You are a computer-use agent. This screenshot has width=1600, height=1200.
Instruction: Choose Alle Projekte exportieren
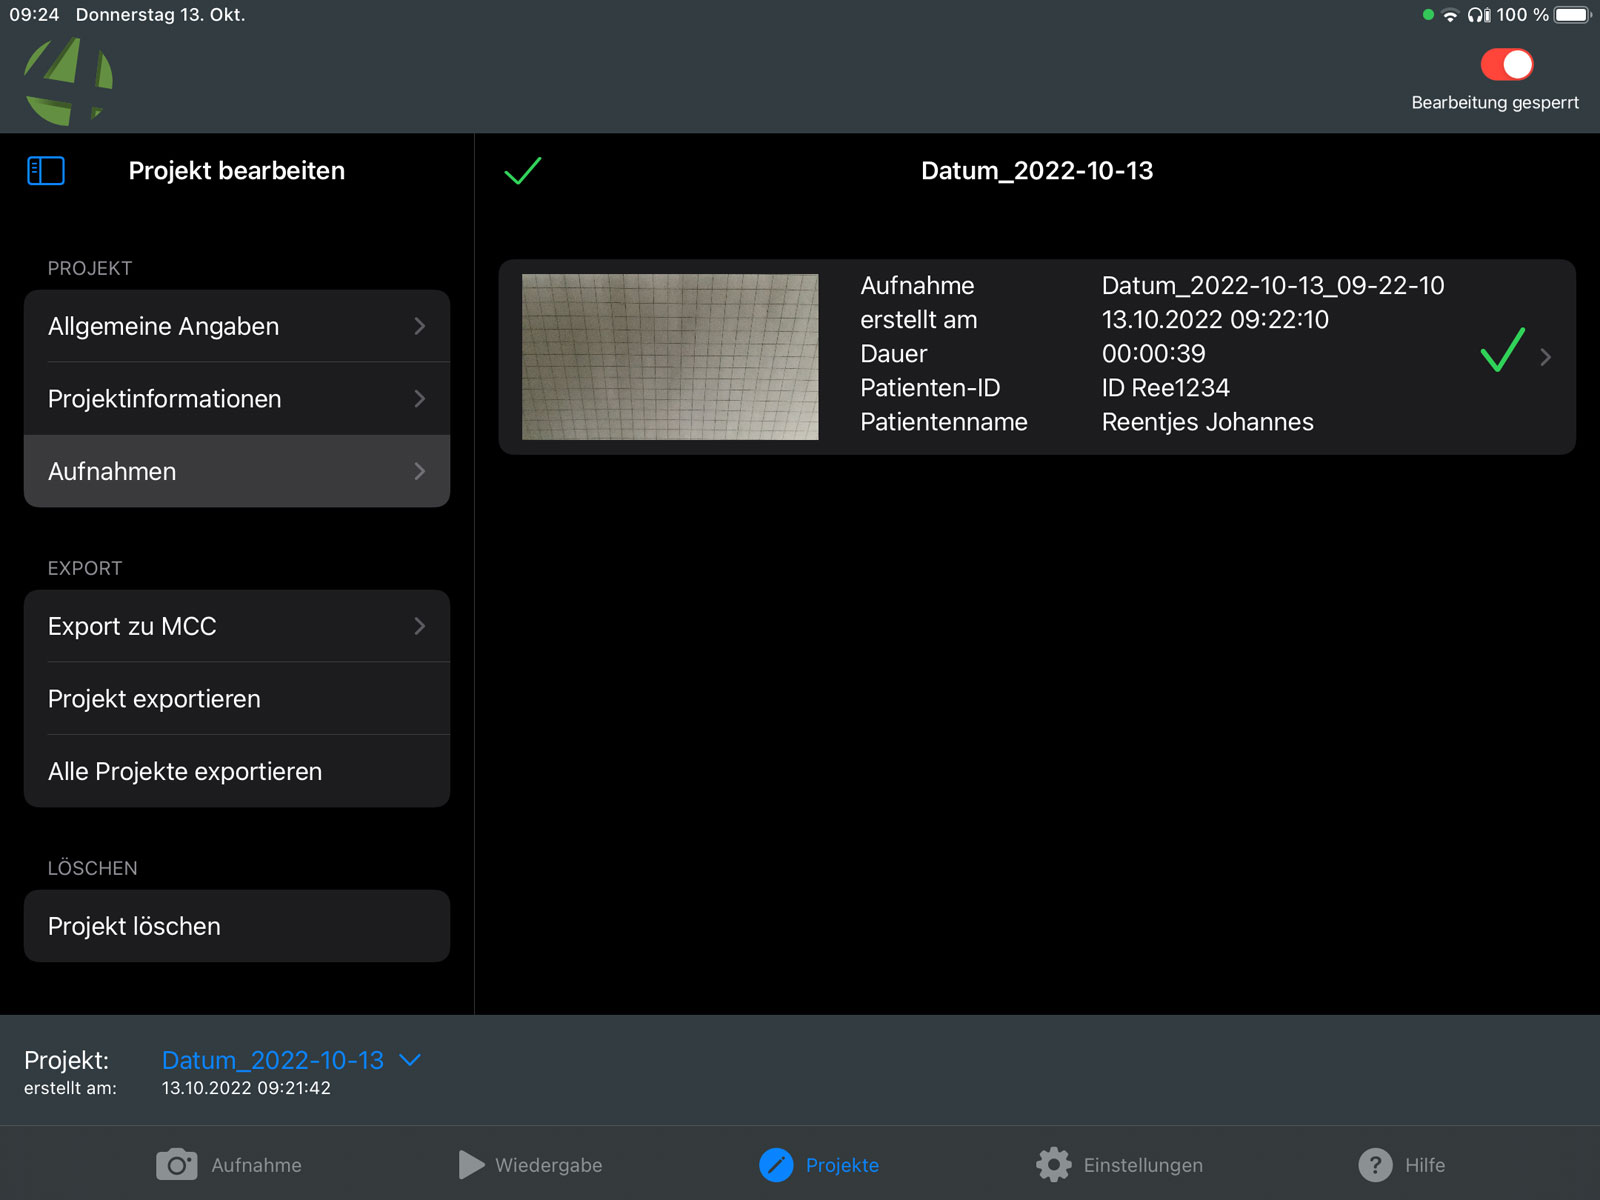pyautogui.click(x=237, y=771)
